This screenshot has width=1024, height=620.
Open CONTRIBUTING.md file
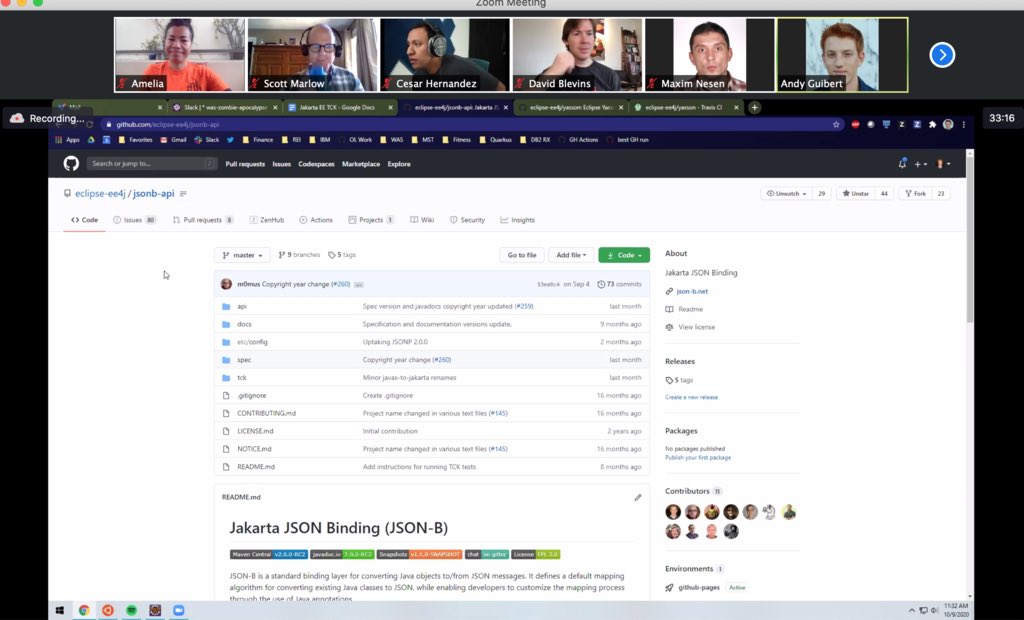coord(266,414)
